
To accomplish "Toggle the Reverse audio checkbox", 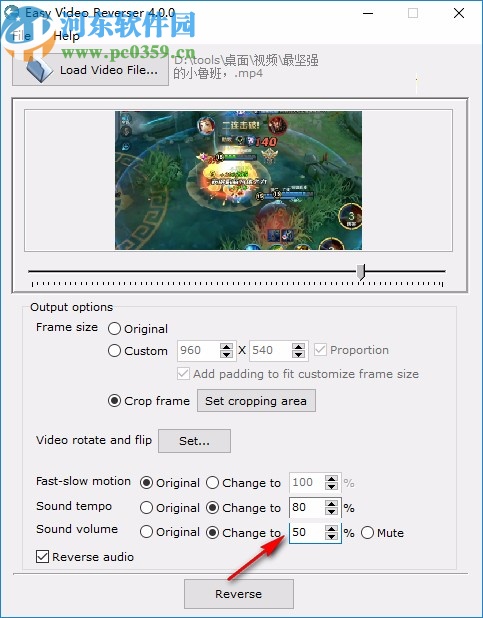I will pos(85,557).
